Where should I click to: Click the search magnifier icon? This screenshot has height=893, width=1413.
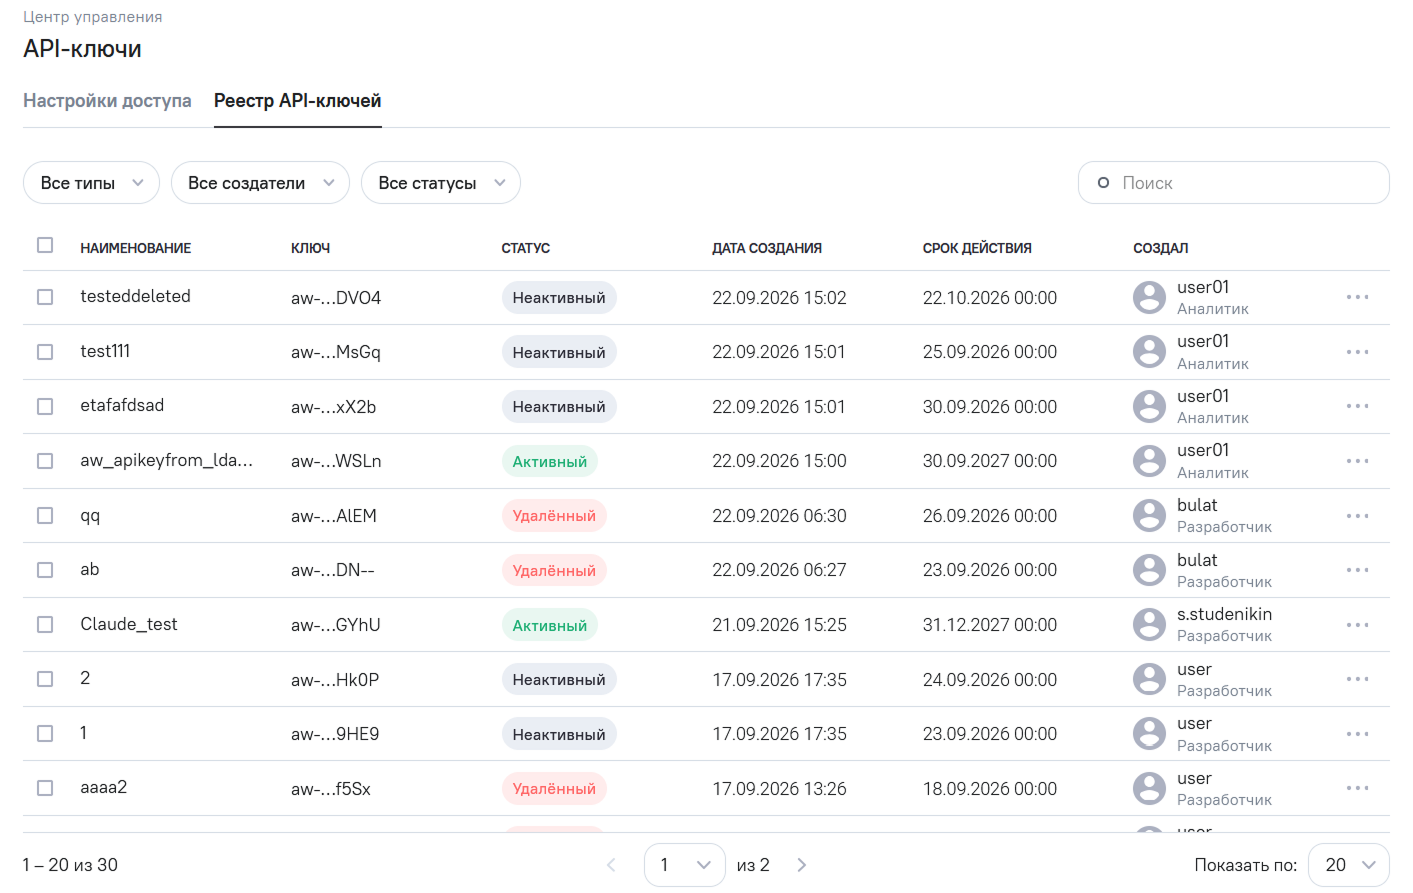tap(1103, 183)
